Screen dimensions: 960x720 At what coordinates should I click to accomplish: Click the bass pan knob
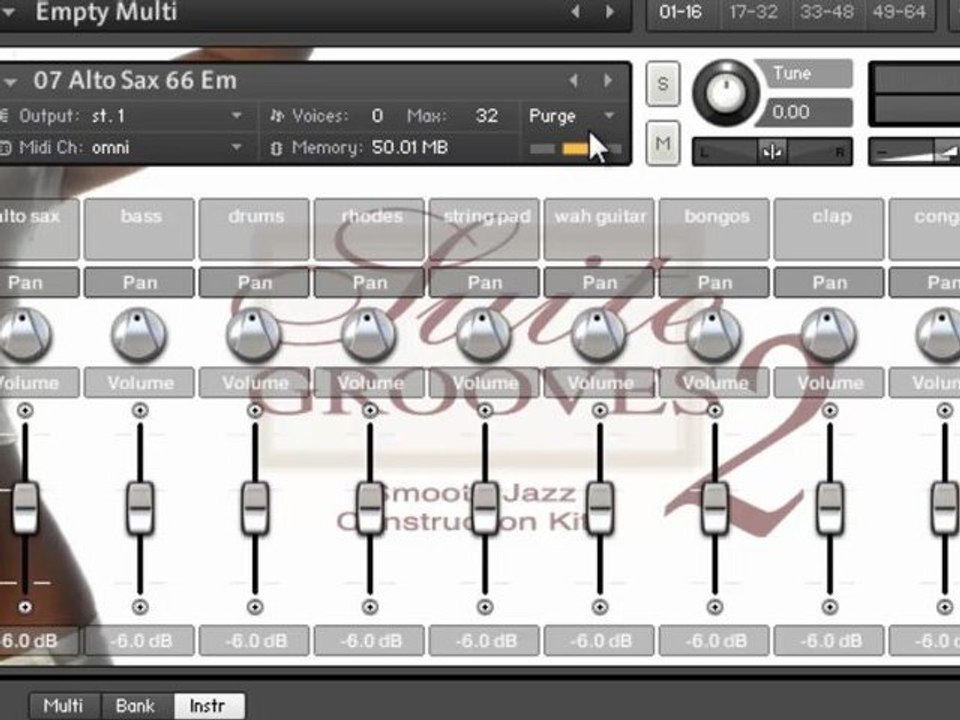(x=139, y=334)
